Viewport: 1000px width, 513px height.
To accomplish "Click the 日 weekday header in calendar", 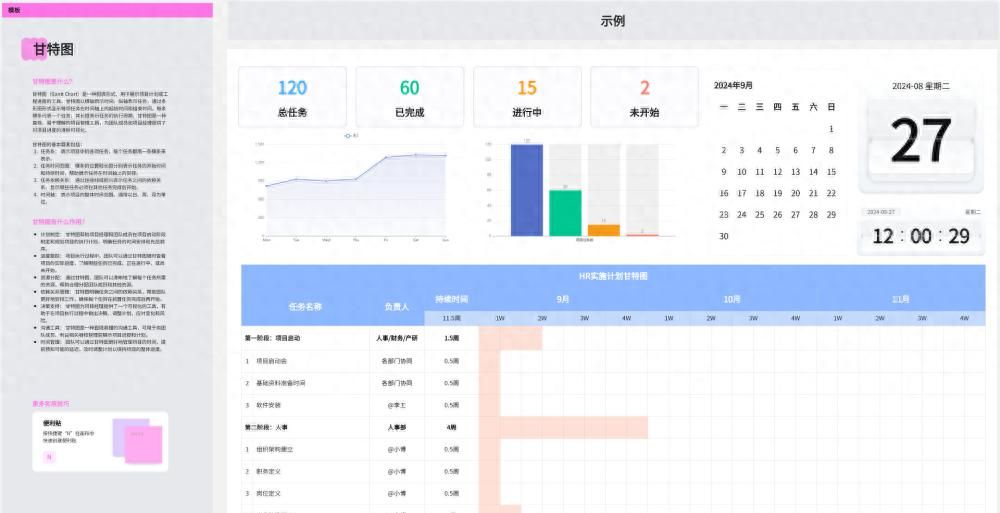I will (831, 107).
